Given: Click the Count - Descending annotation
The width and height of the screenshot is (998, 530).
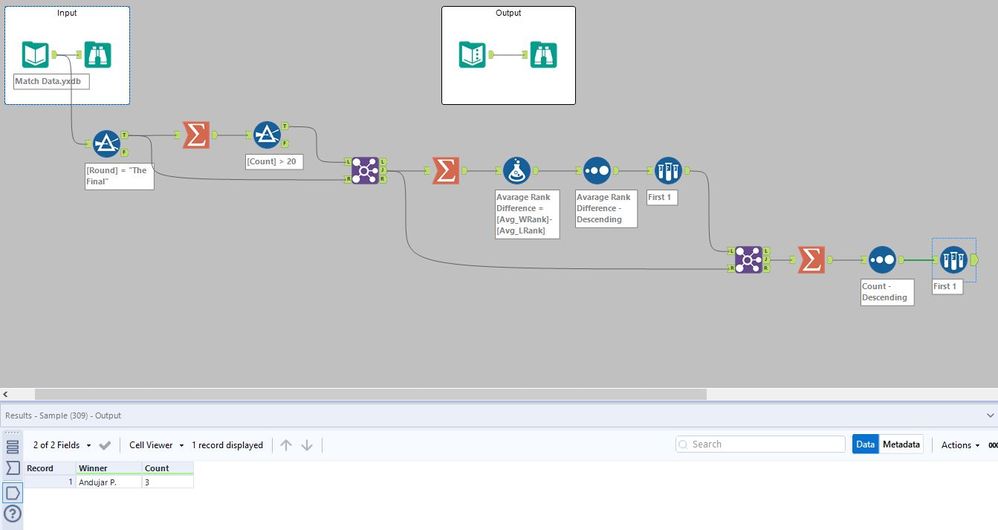Looking at the screenshot, I should coord(887,292).
